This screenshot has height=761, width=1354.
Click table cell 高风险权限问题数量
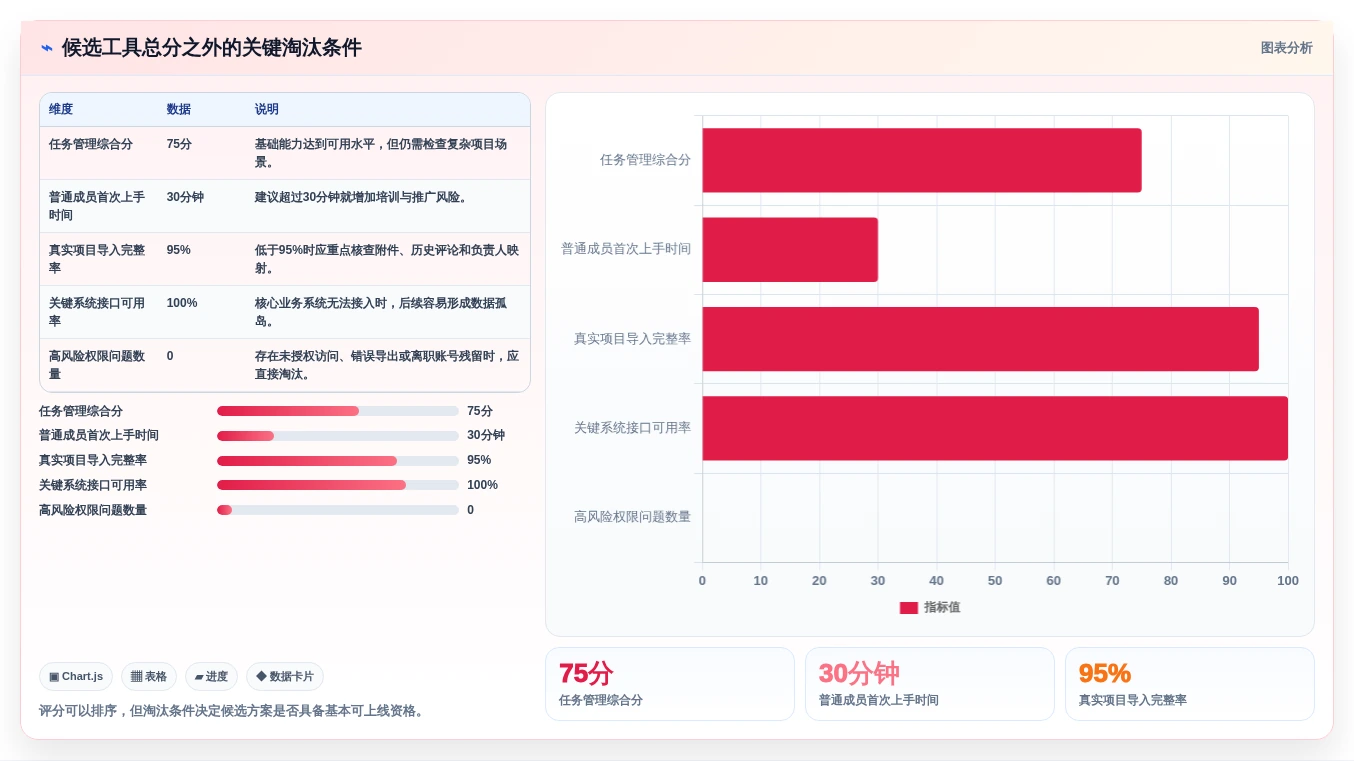pos(97,365)
